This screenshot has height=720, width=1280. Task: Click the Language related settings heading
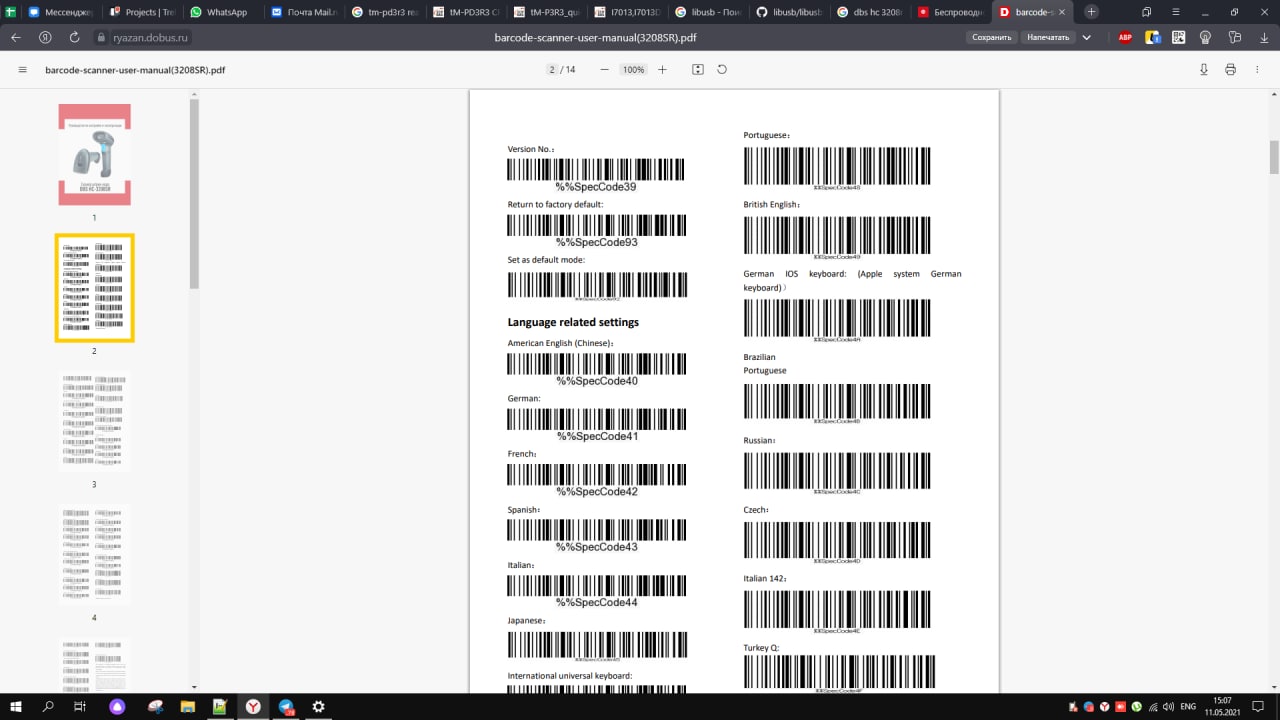click(573, 322)
